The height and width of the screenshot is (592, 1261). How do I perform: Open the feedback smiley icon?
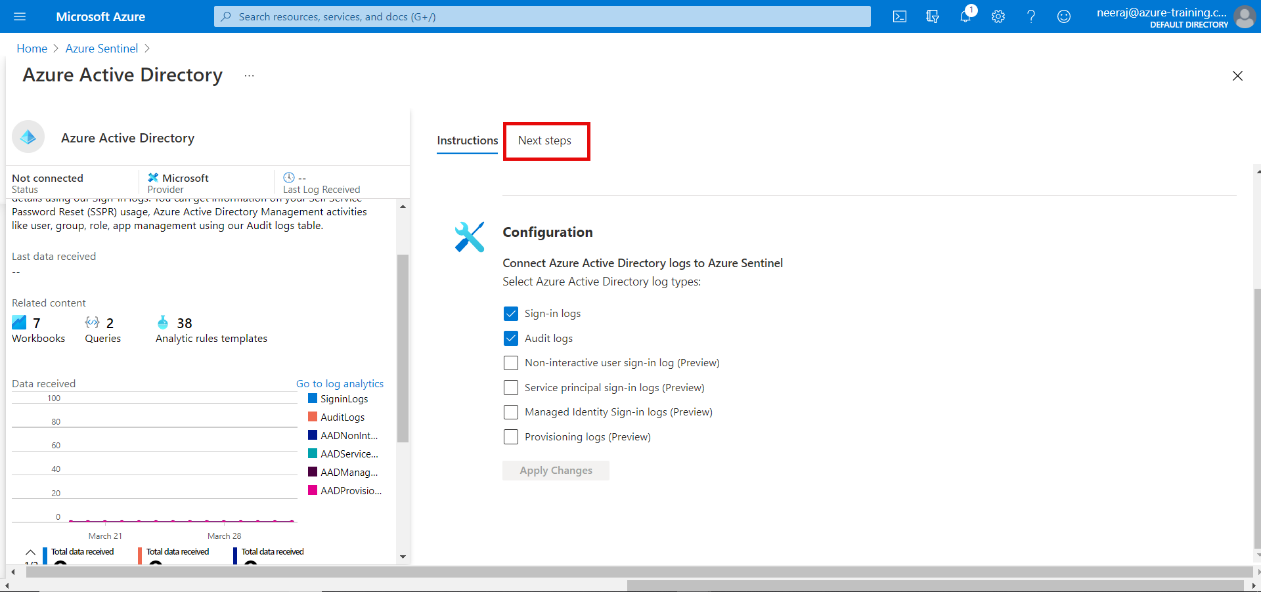click(1064, 17)
